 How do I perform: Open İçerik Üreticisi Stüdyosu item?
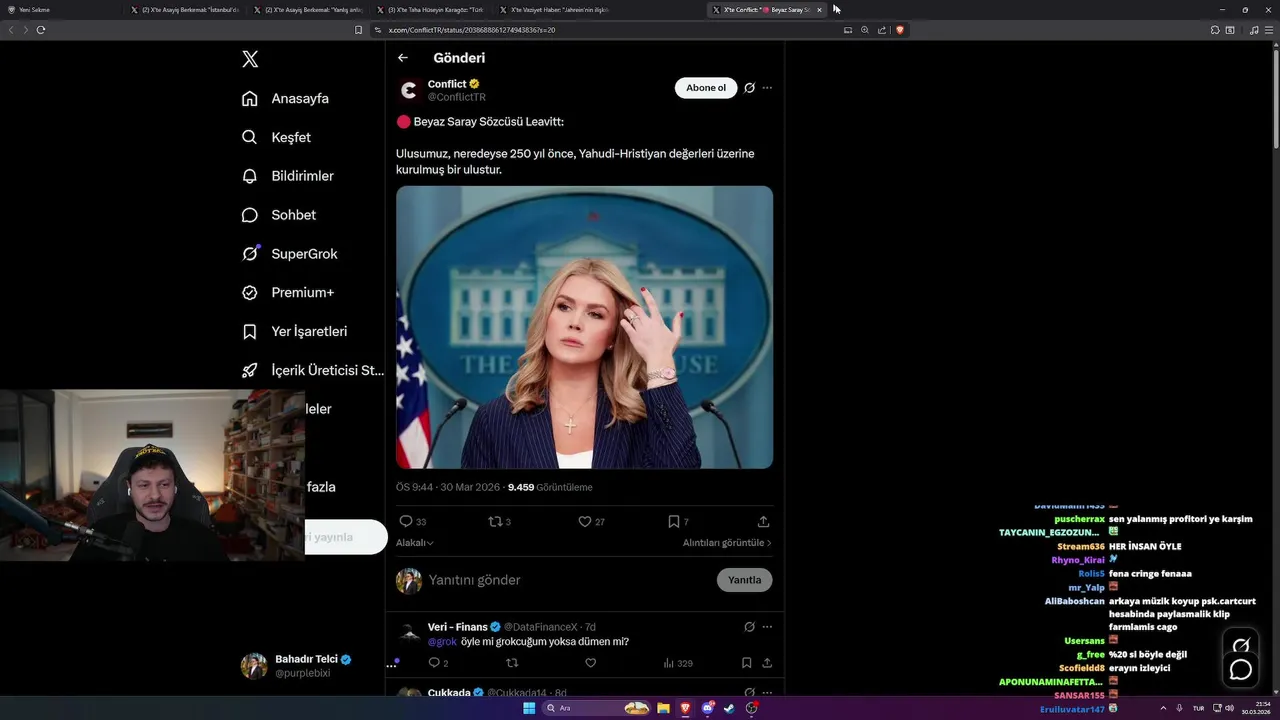(x=312, y=370)
